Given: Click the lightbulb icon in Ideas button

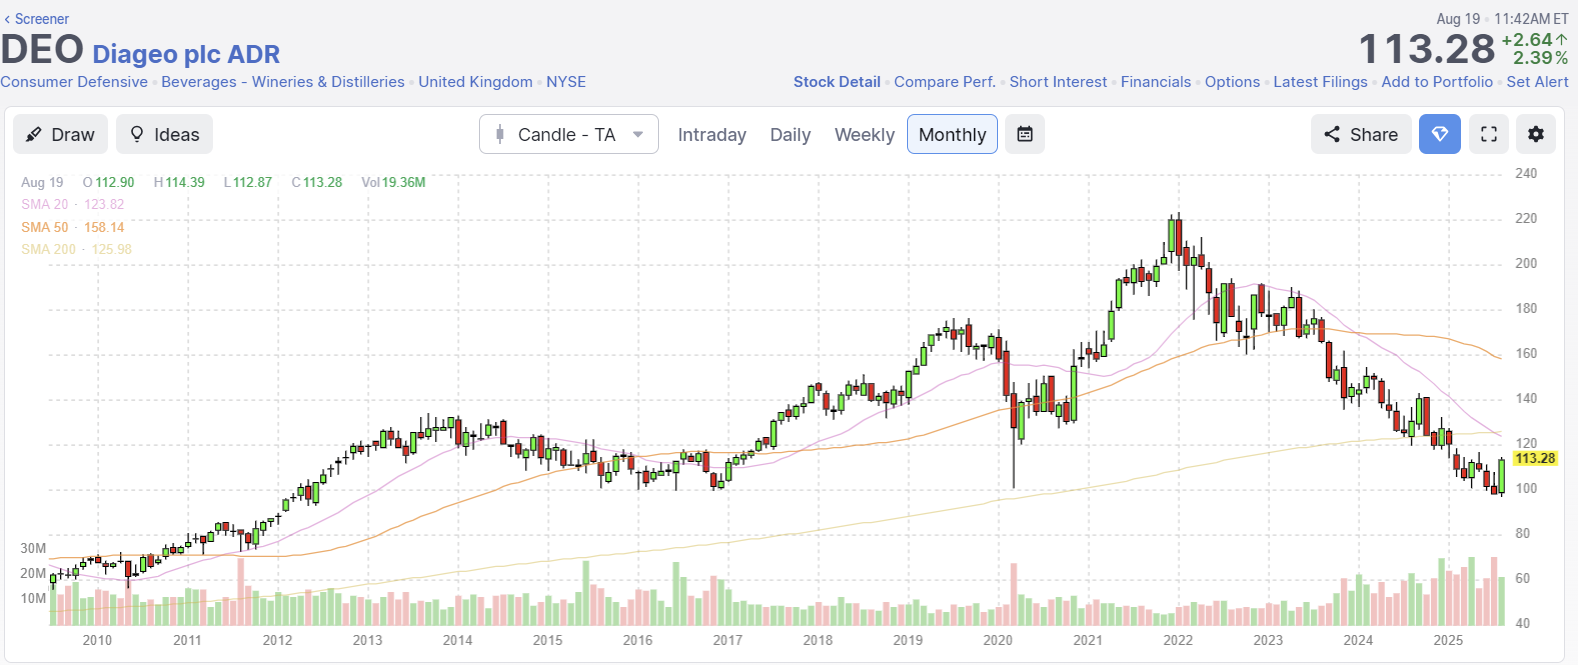Looking at the screenshot, I should (137, 134).
